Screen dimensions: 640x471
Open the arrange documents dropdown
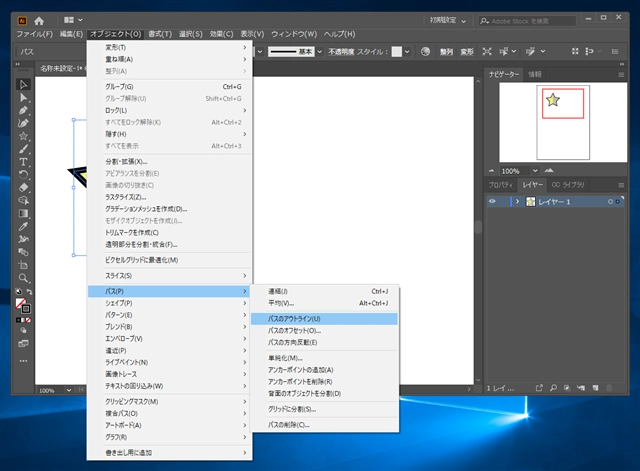click(x=73, y=20)
